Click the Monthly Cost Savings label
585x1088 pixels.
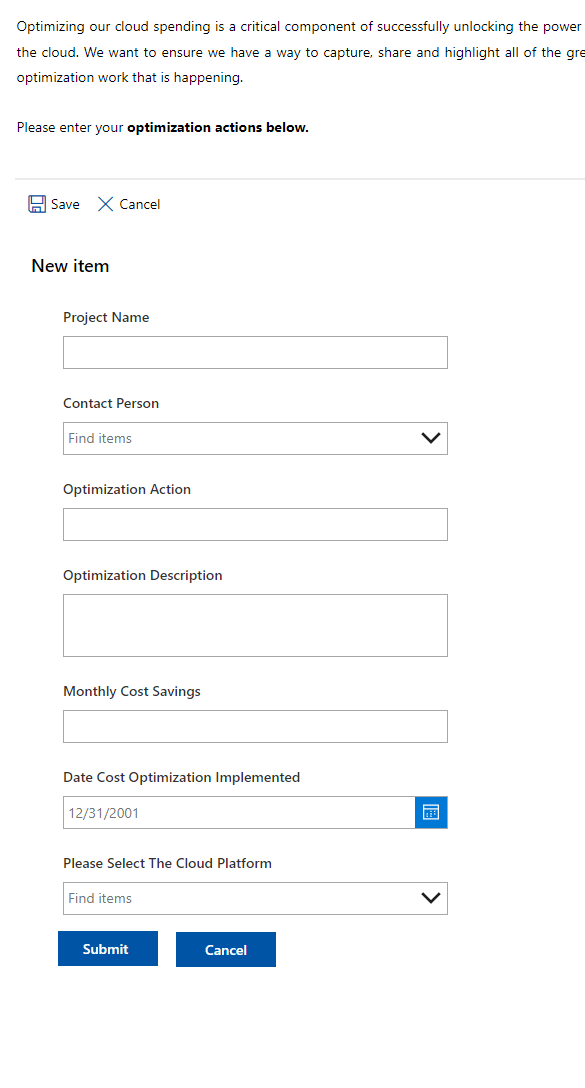(132, 691)
